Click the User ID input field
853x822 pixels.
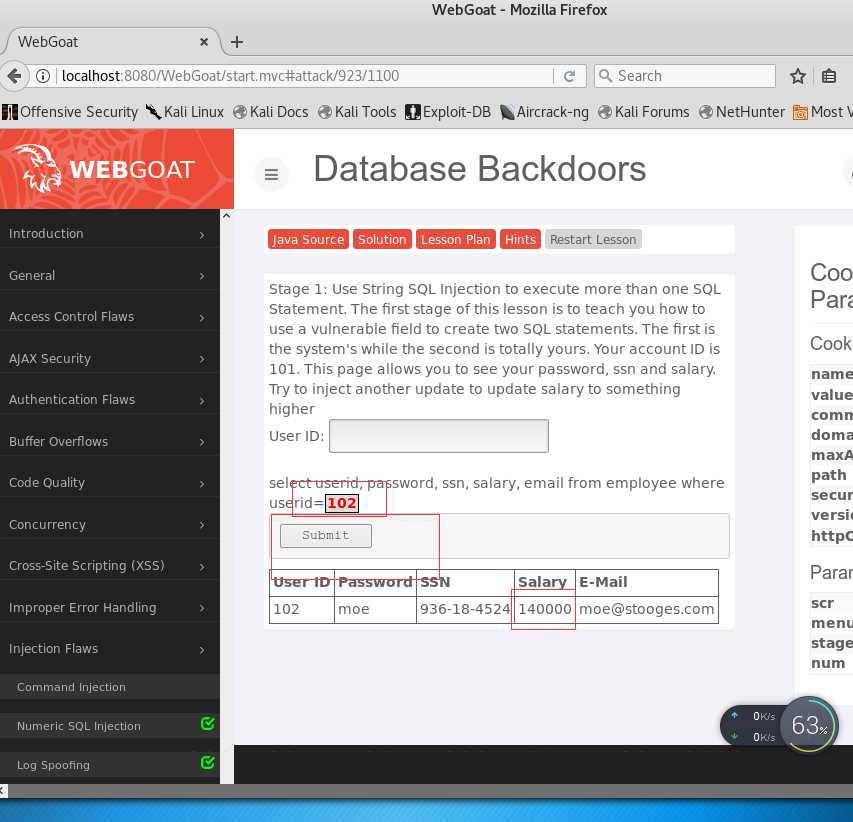pos(438,436)
